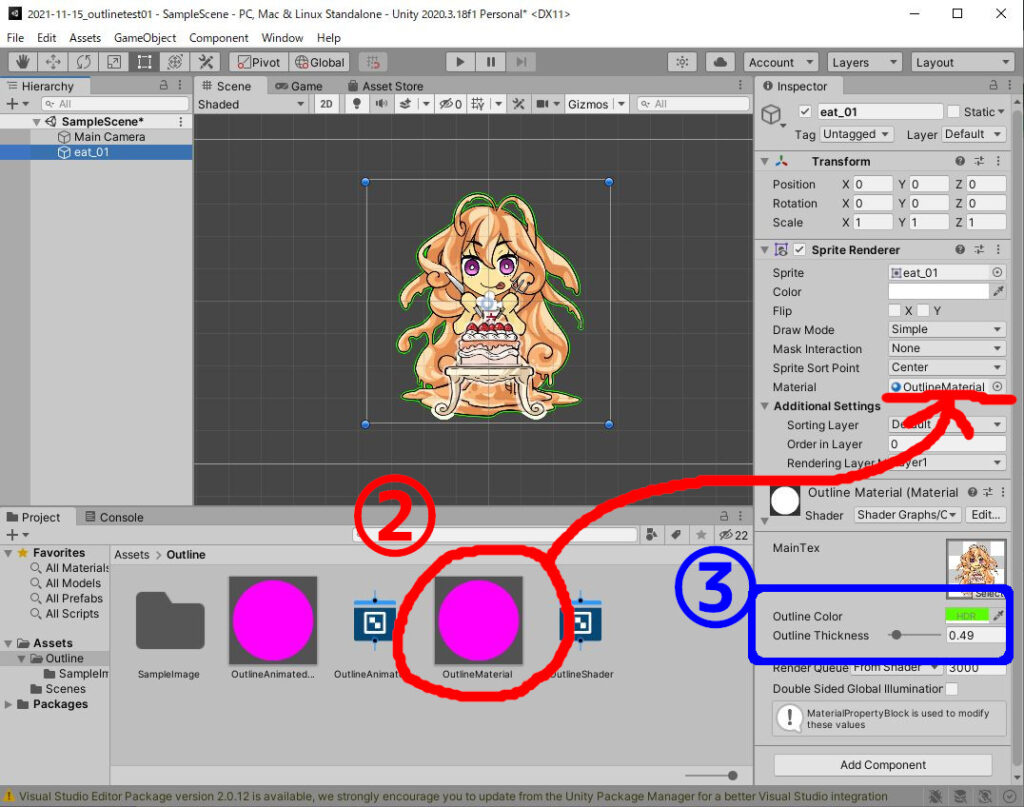Click the Step frame button
The height and width of the screenshot is (807, 1024).
521,62
